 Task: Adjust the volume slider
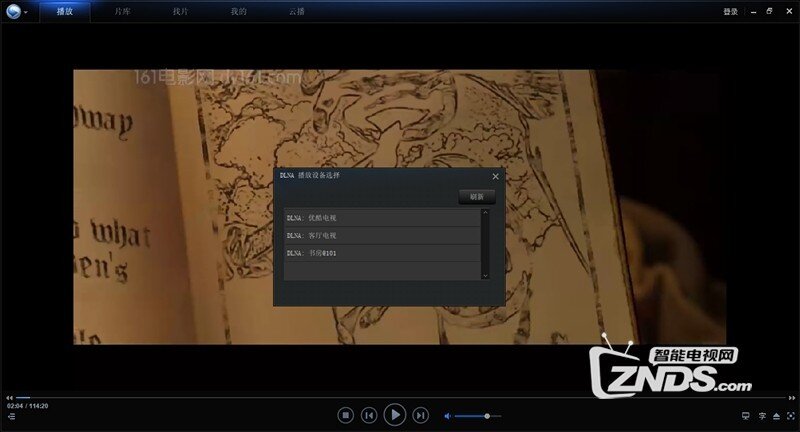478,416
